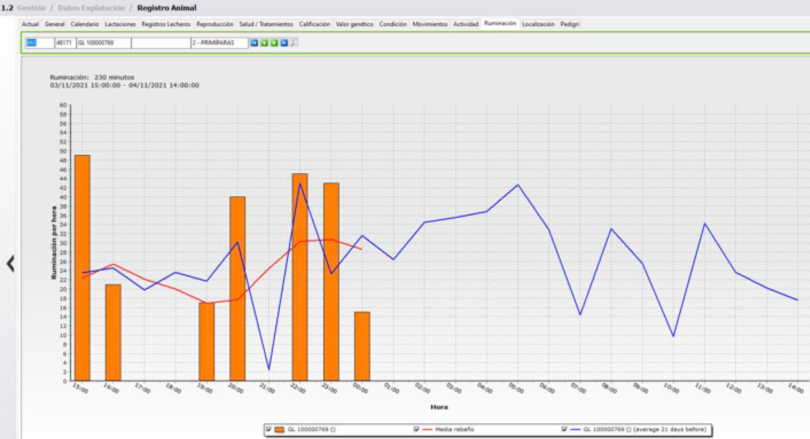Viewport: 810px width, 439px height.
Task: Toggle the average 21 days before checkbox
Action: 565,429
